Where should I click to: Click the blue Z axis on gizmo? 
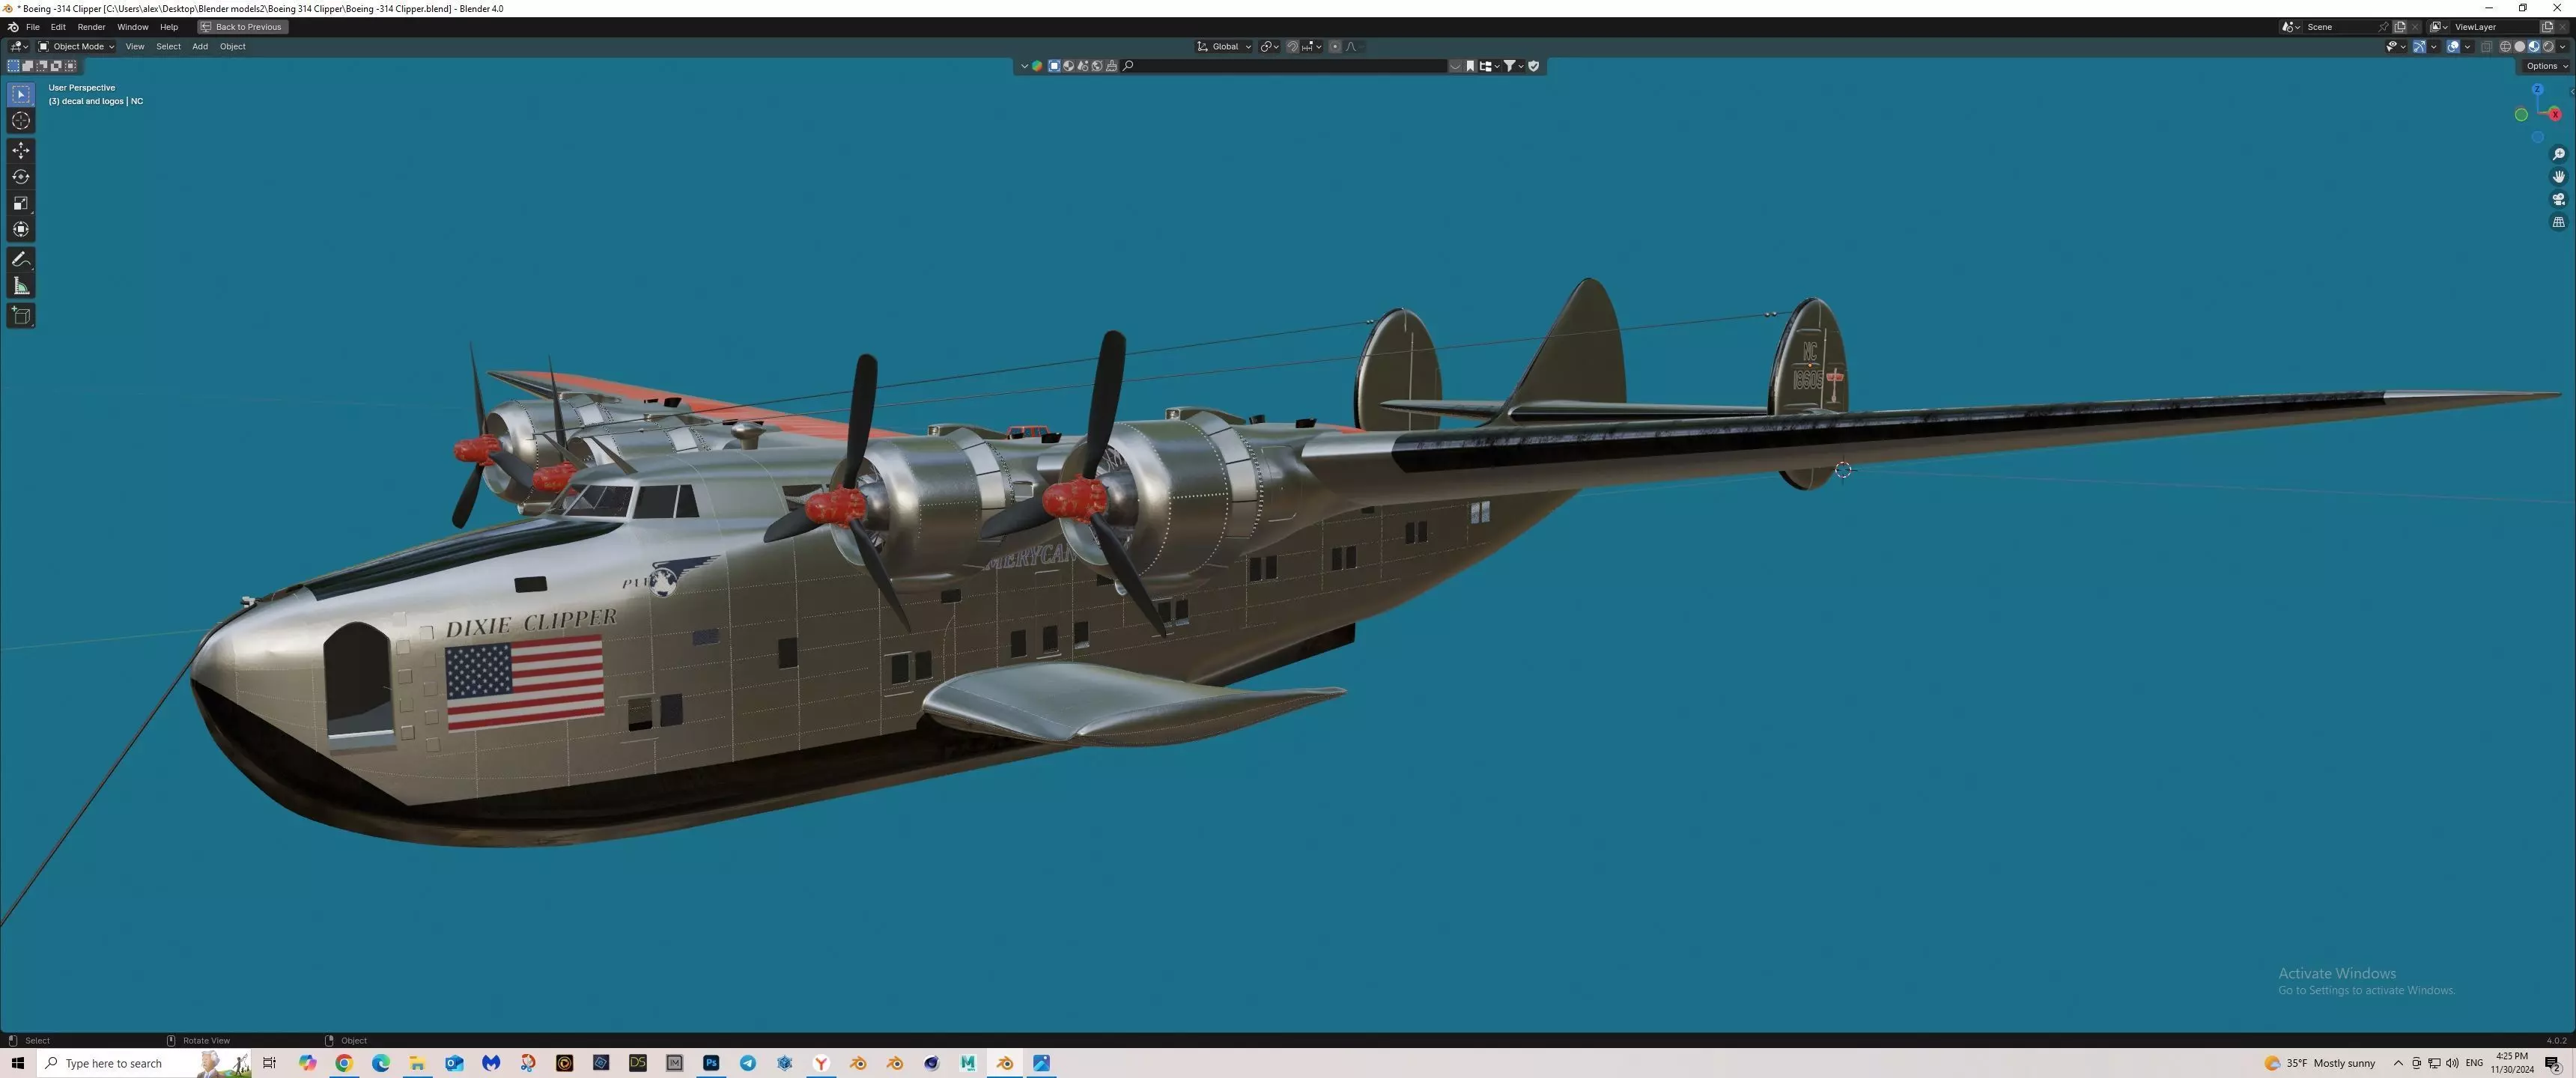pyautogui.click(x=2537, y=90)
